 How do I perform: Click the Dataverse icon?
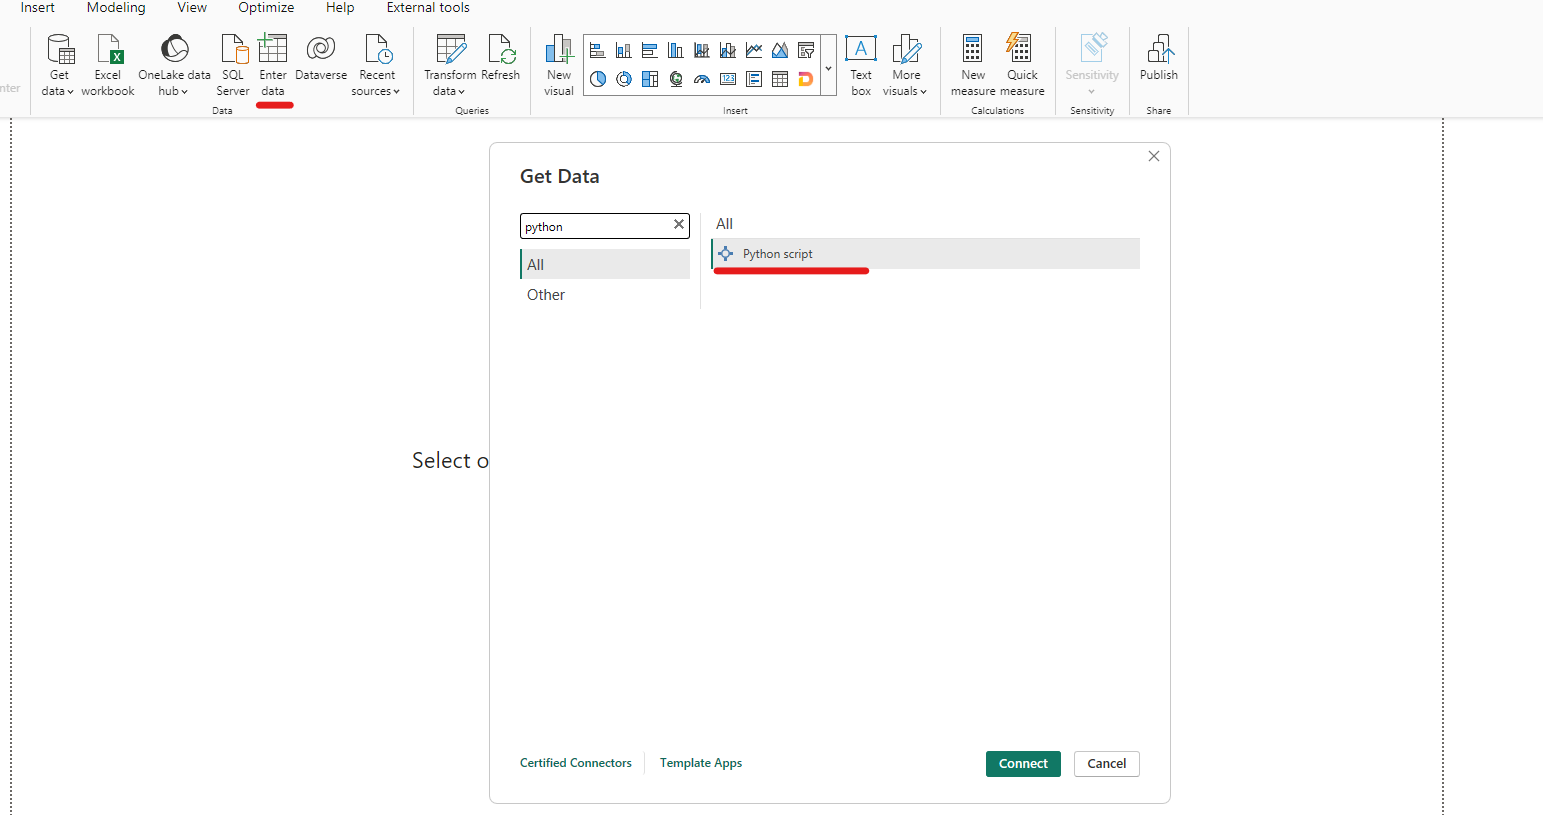(321, 58)
